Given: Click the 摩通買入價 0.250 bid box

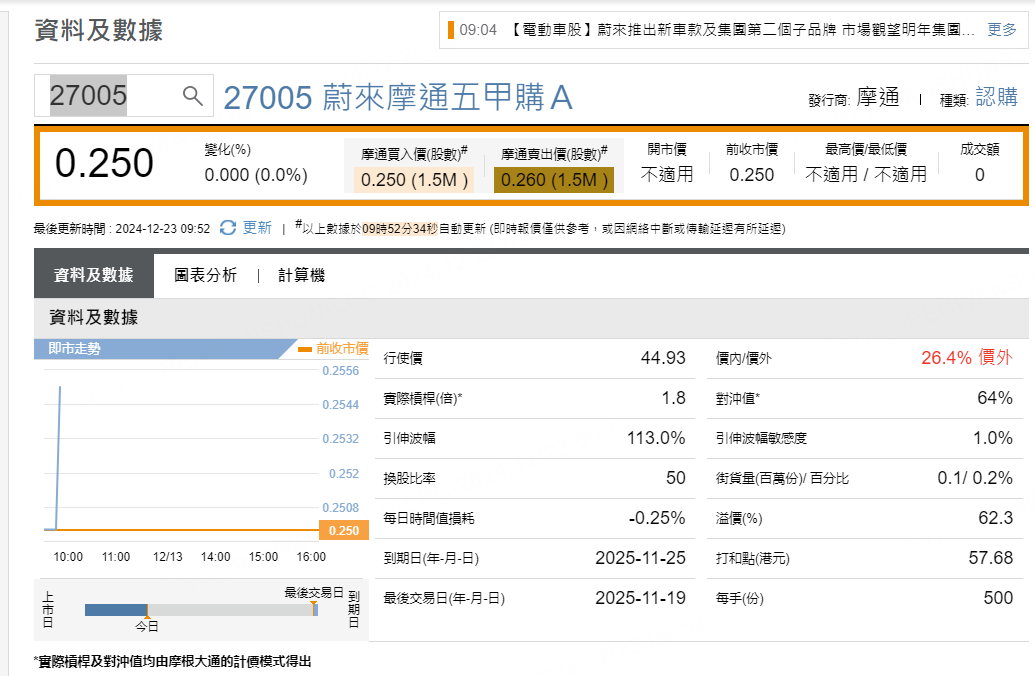Looking at the screenshot, I should click(x=414, y=179).
